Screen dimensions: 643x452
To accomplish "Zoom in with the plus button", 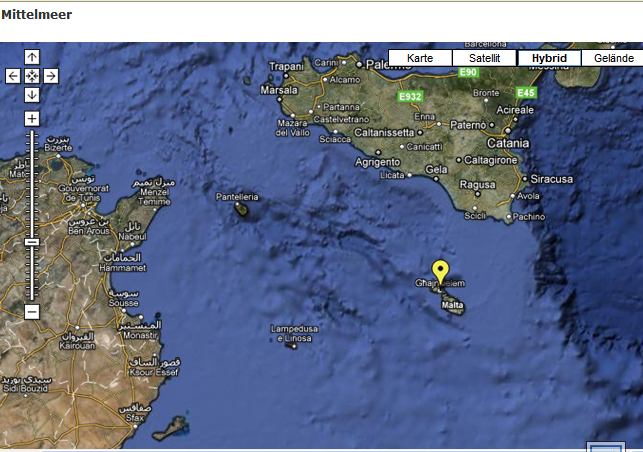I will [32, 119].
